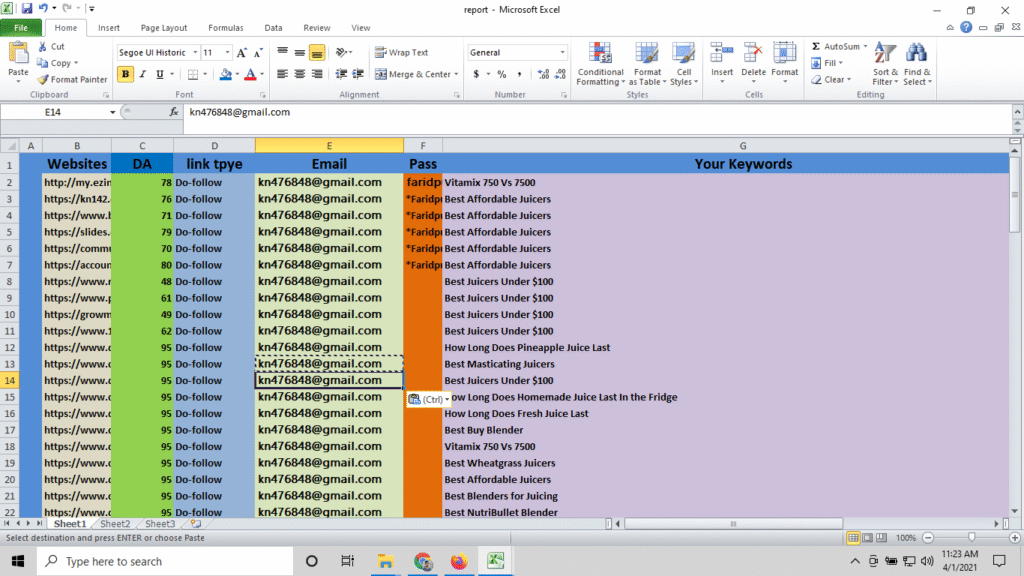Click the Format Painter icon

43,80
